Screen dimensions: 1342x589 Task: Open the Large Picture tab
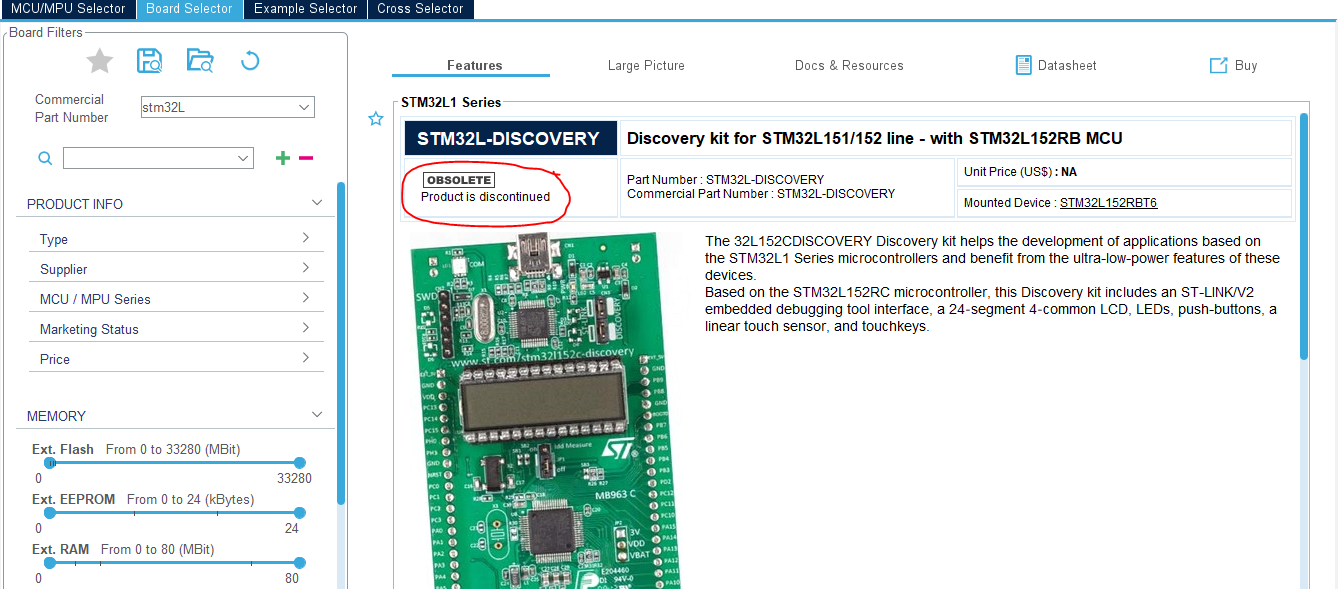pyautogui.click(x=646, y=65)
